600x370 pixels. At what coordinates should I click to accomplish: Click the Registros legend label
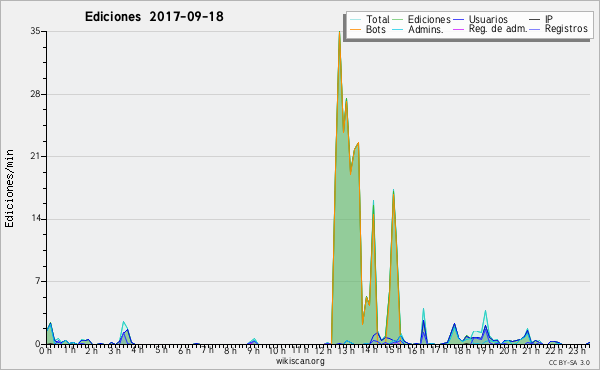pyautogui.click(x=566, y=29)
